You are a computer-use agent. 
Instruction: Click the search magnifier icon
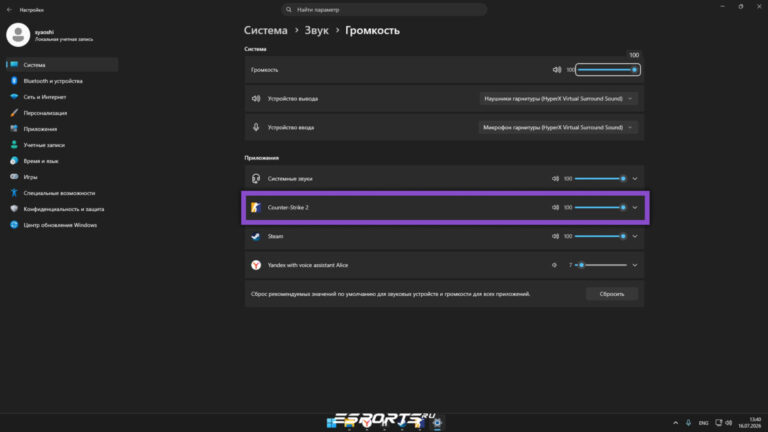click(288, 9)
